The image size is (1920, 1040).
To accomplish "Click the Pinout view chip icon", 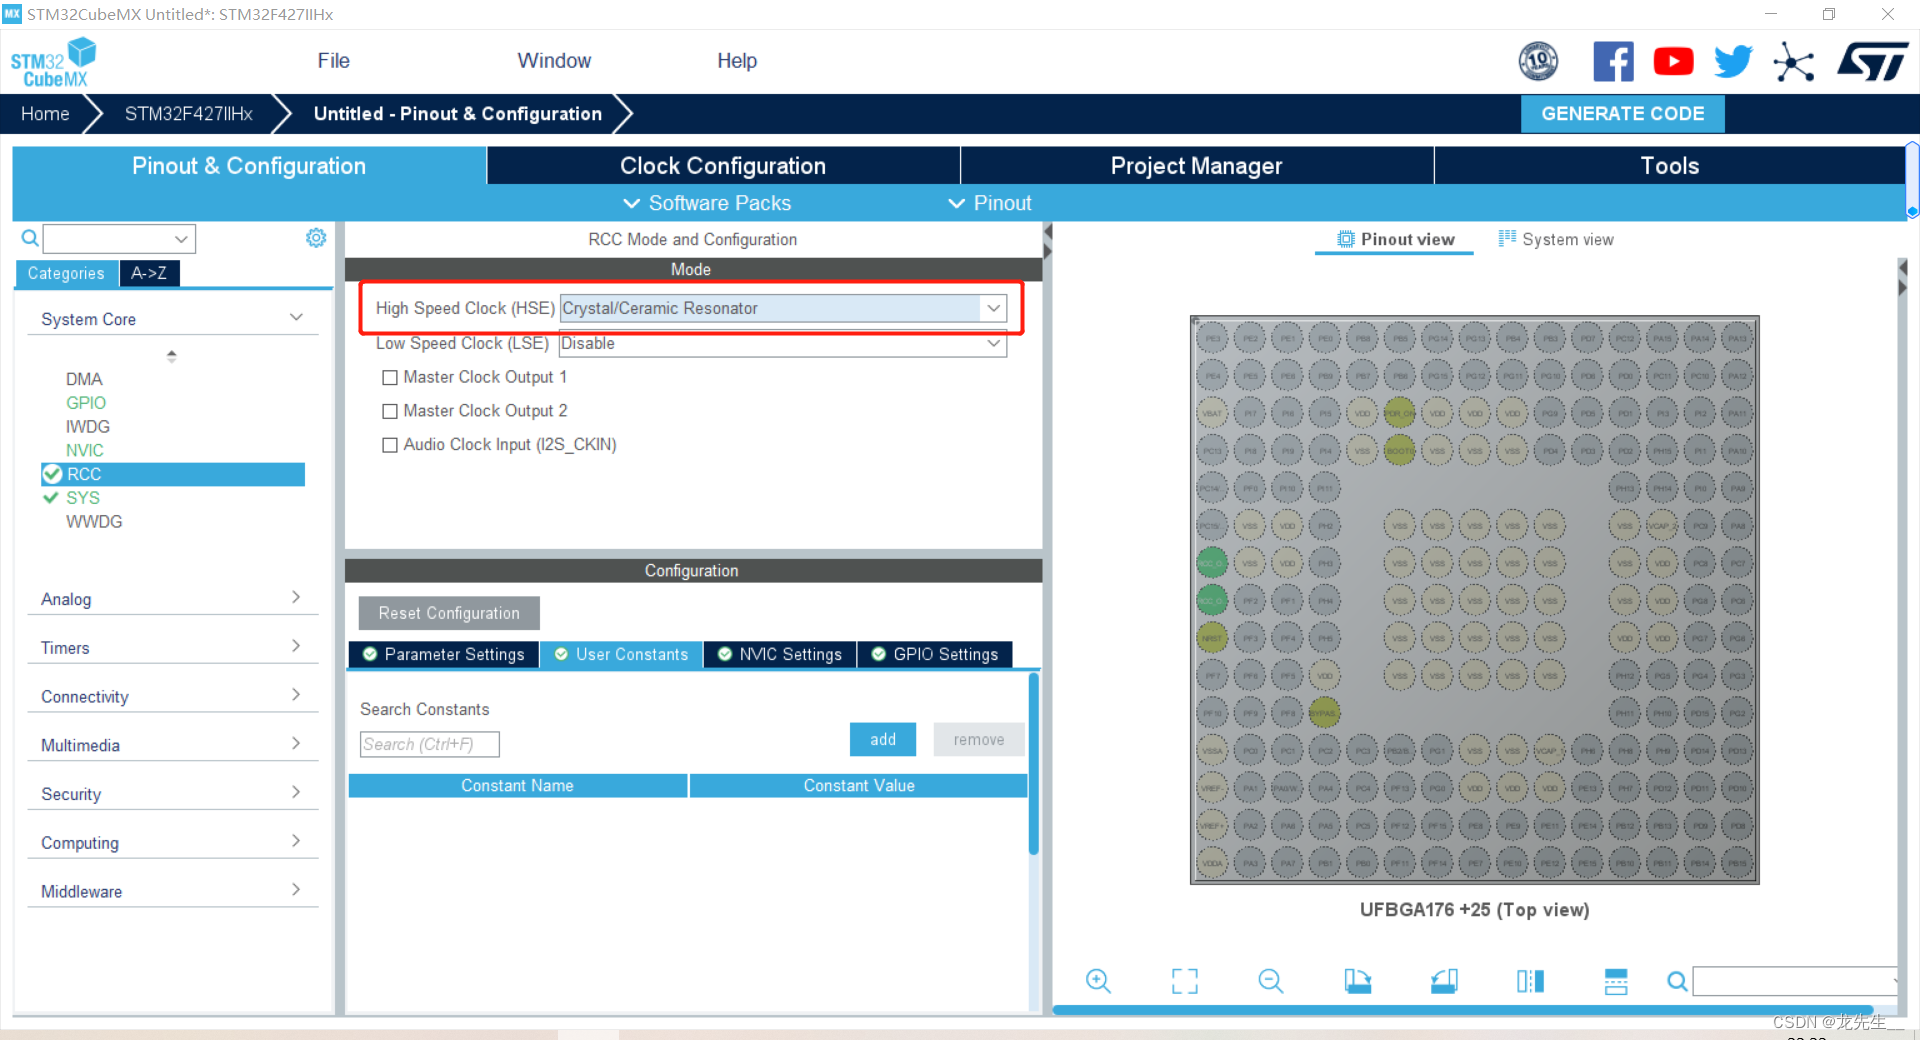I will 1346,239.
